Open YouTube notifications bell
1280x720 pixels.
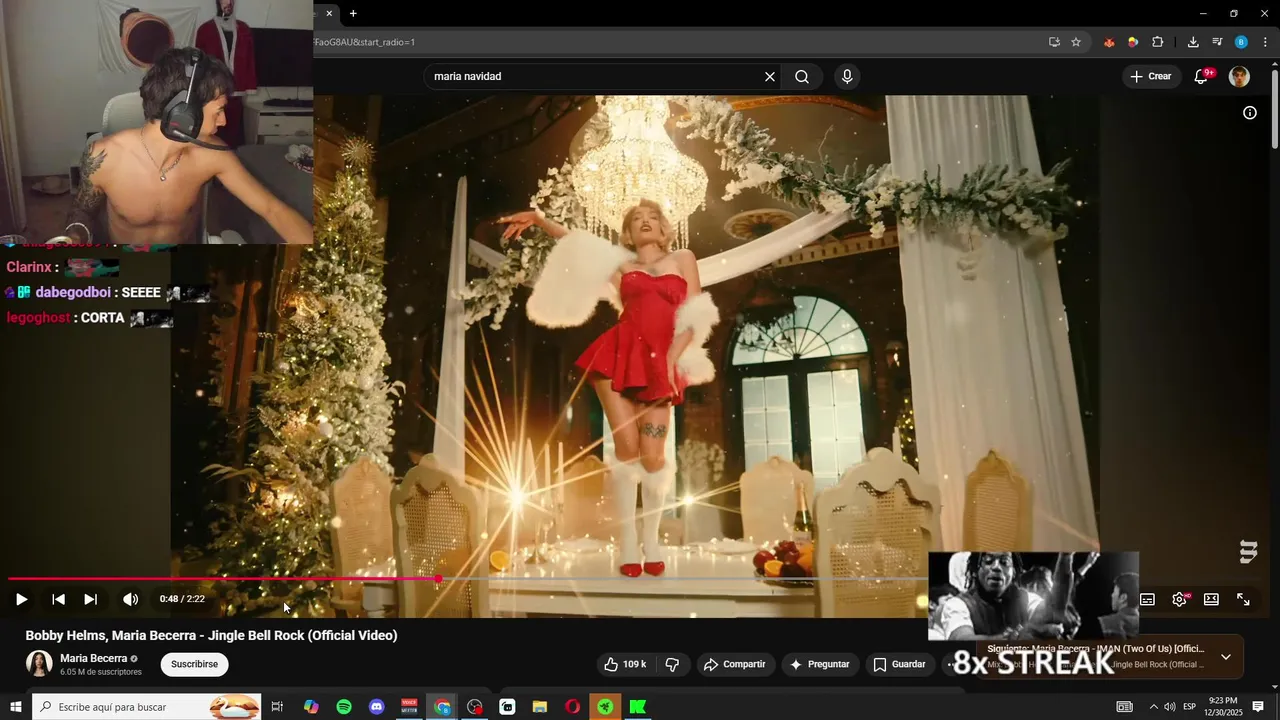click(1202, 77)
